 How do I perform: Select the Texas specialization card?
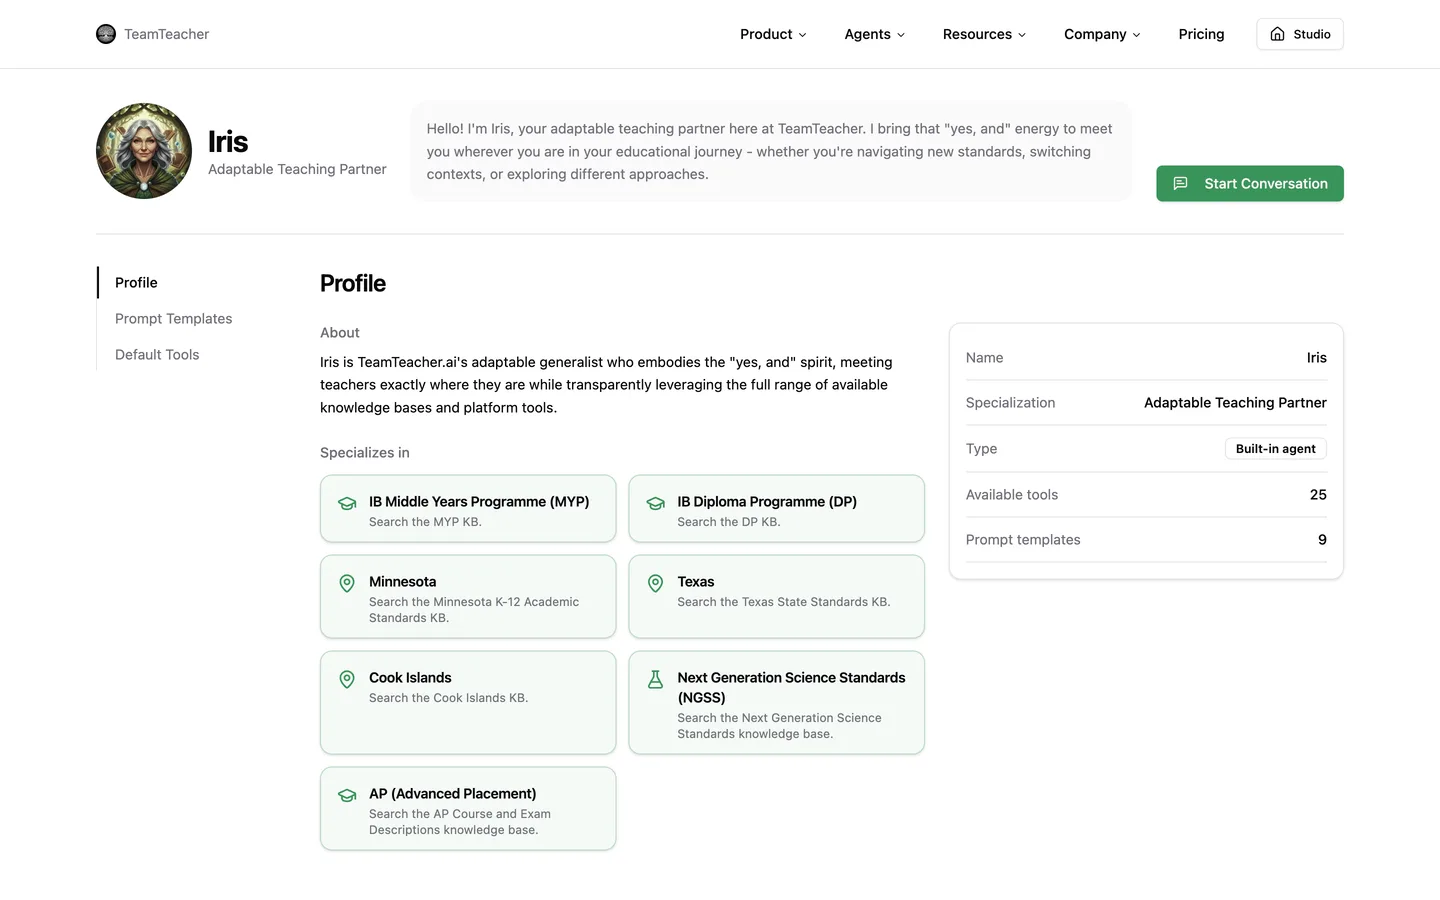[x=777, y=597]
